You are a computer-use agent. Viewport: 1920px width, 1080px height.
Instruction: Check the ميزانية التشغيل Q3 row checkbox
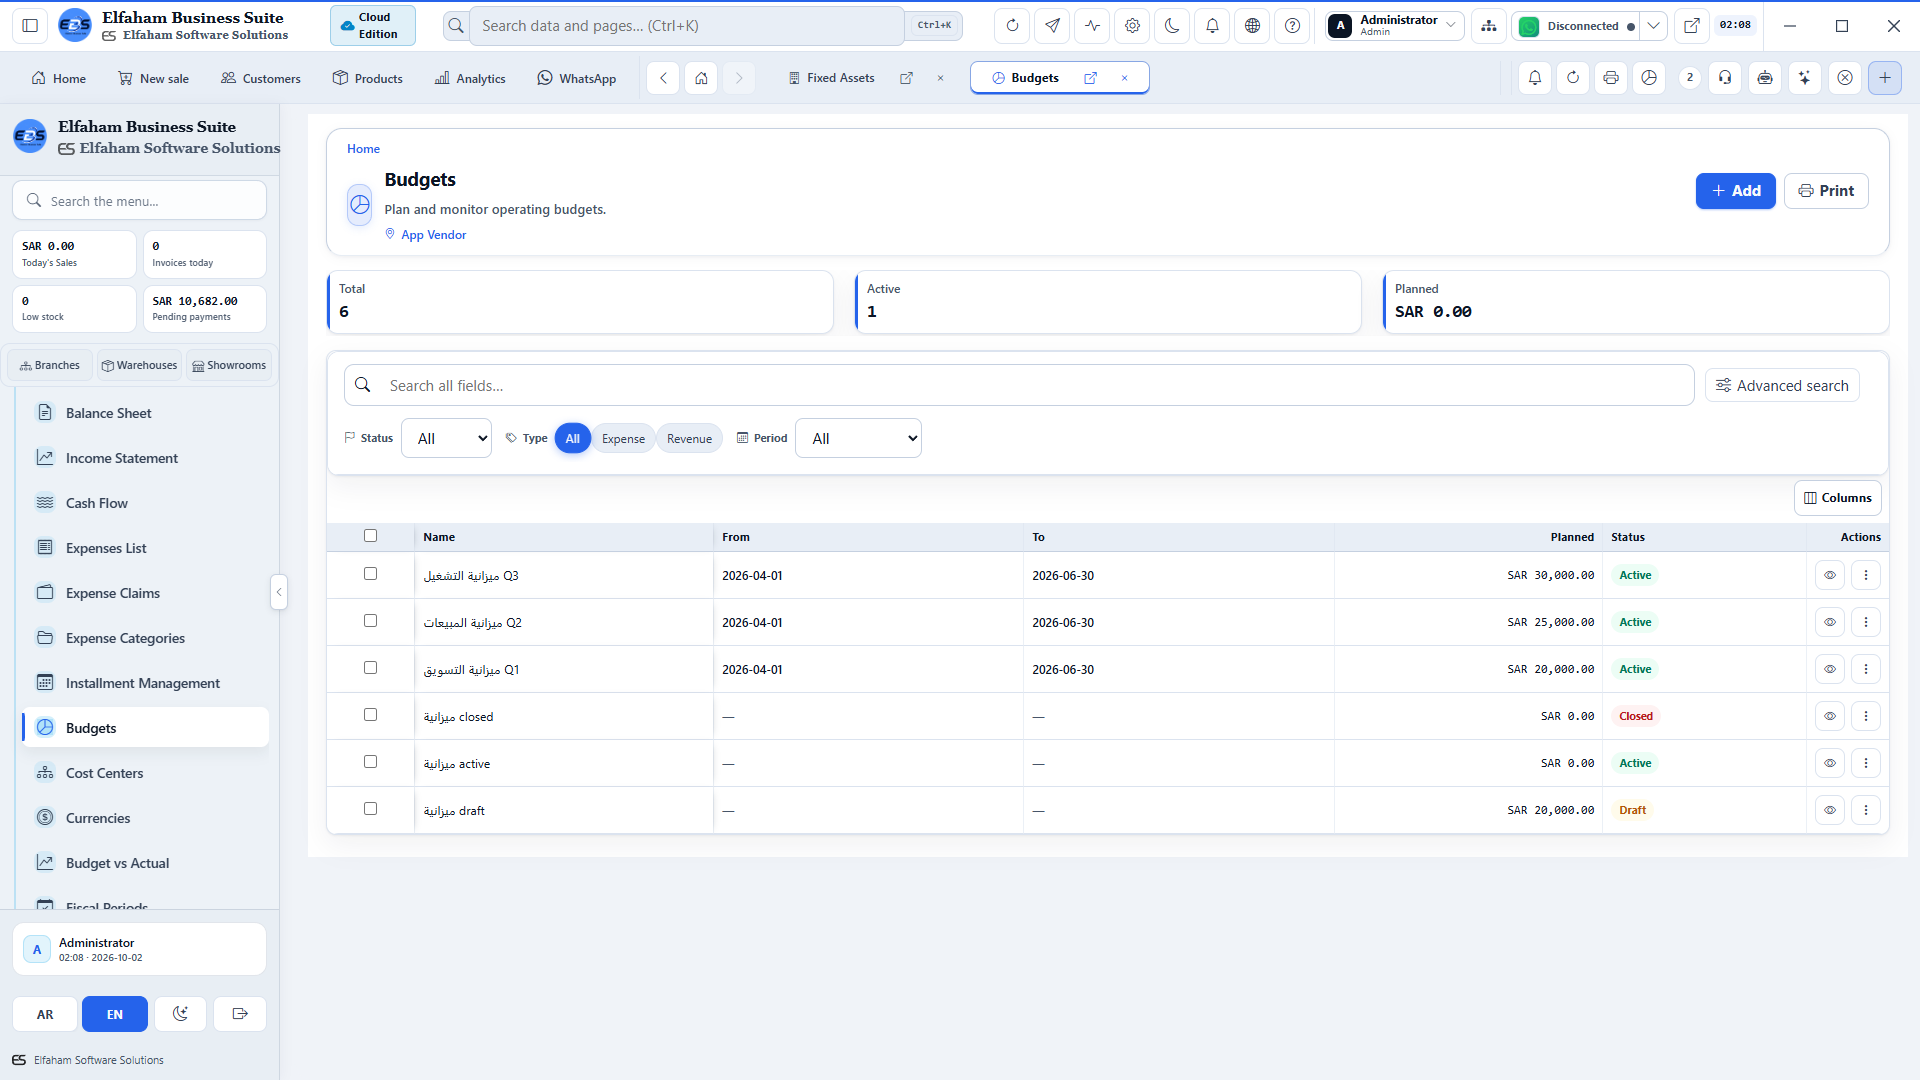coord(371,574)
